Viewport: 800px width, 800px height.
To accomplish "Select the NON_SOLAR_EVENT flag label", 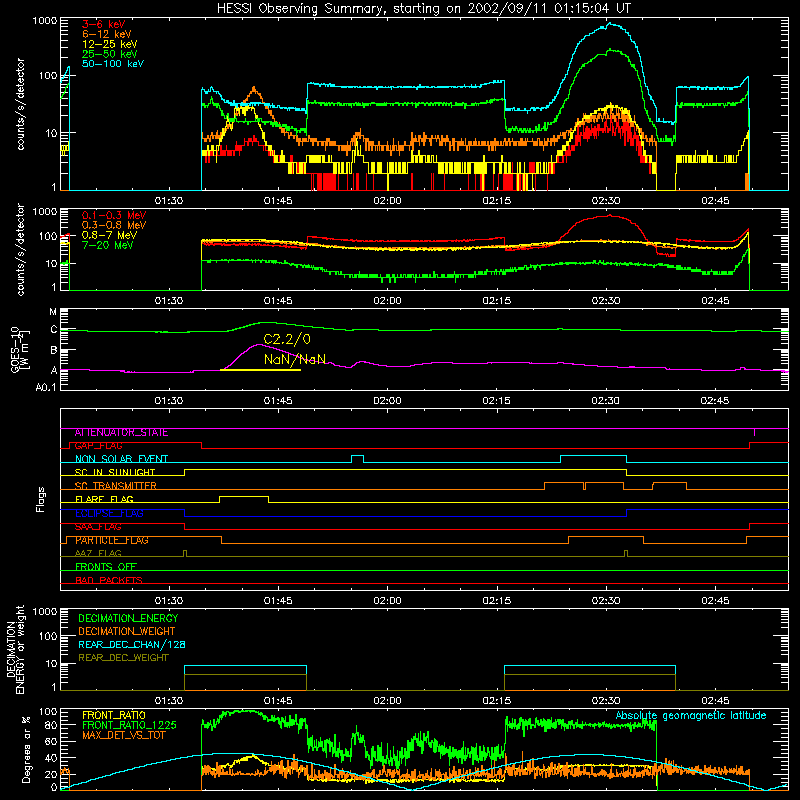I will pos(121,459).
